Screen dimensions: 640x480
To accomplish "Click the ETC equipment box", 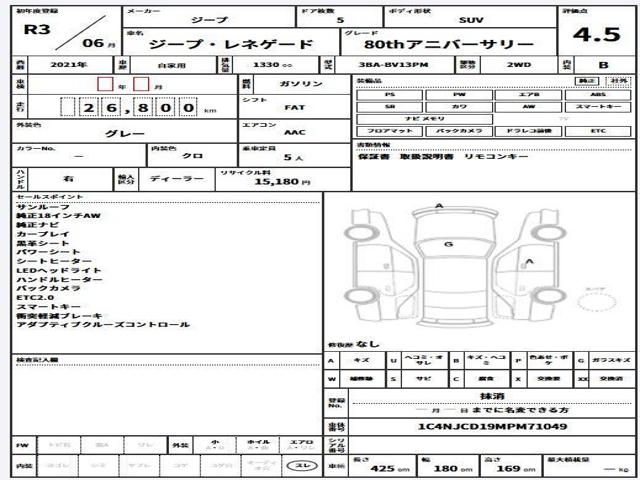I will tap(598, 131).
